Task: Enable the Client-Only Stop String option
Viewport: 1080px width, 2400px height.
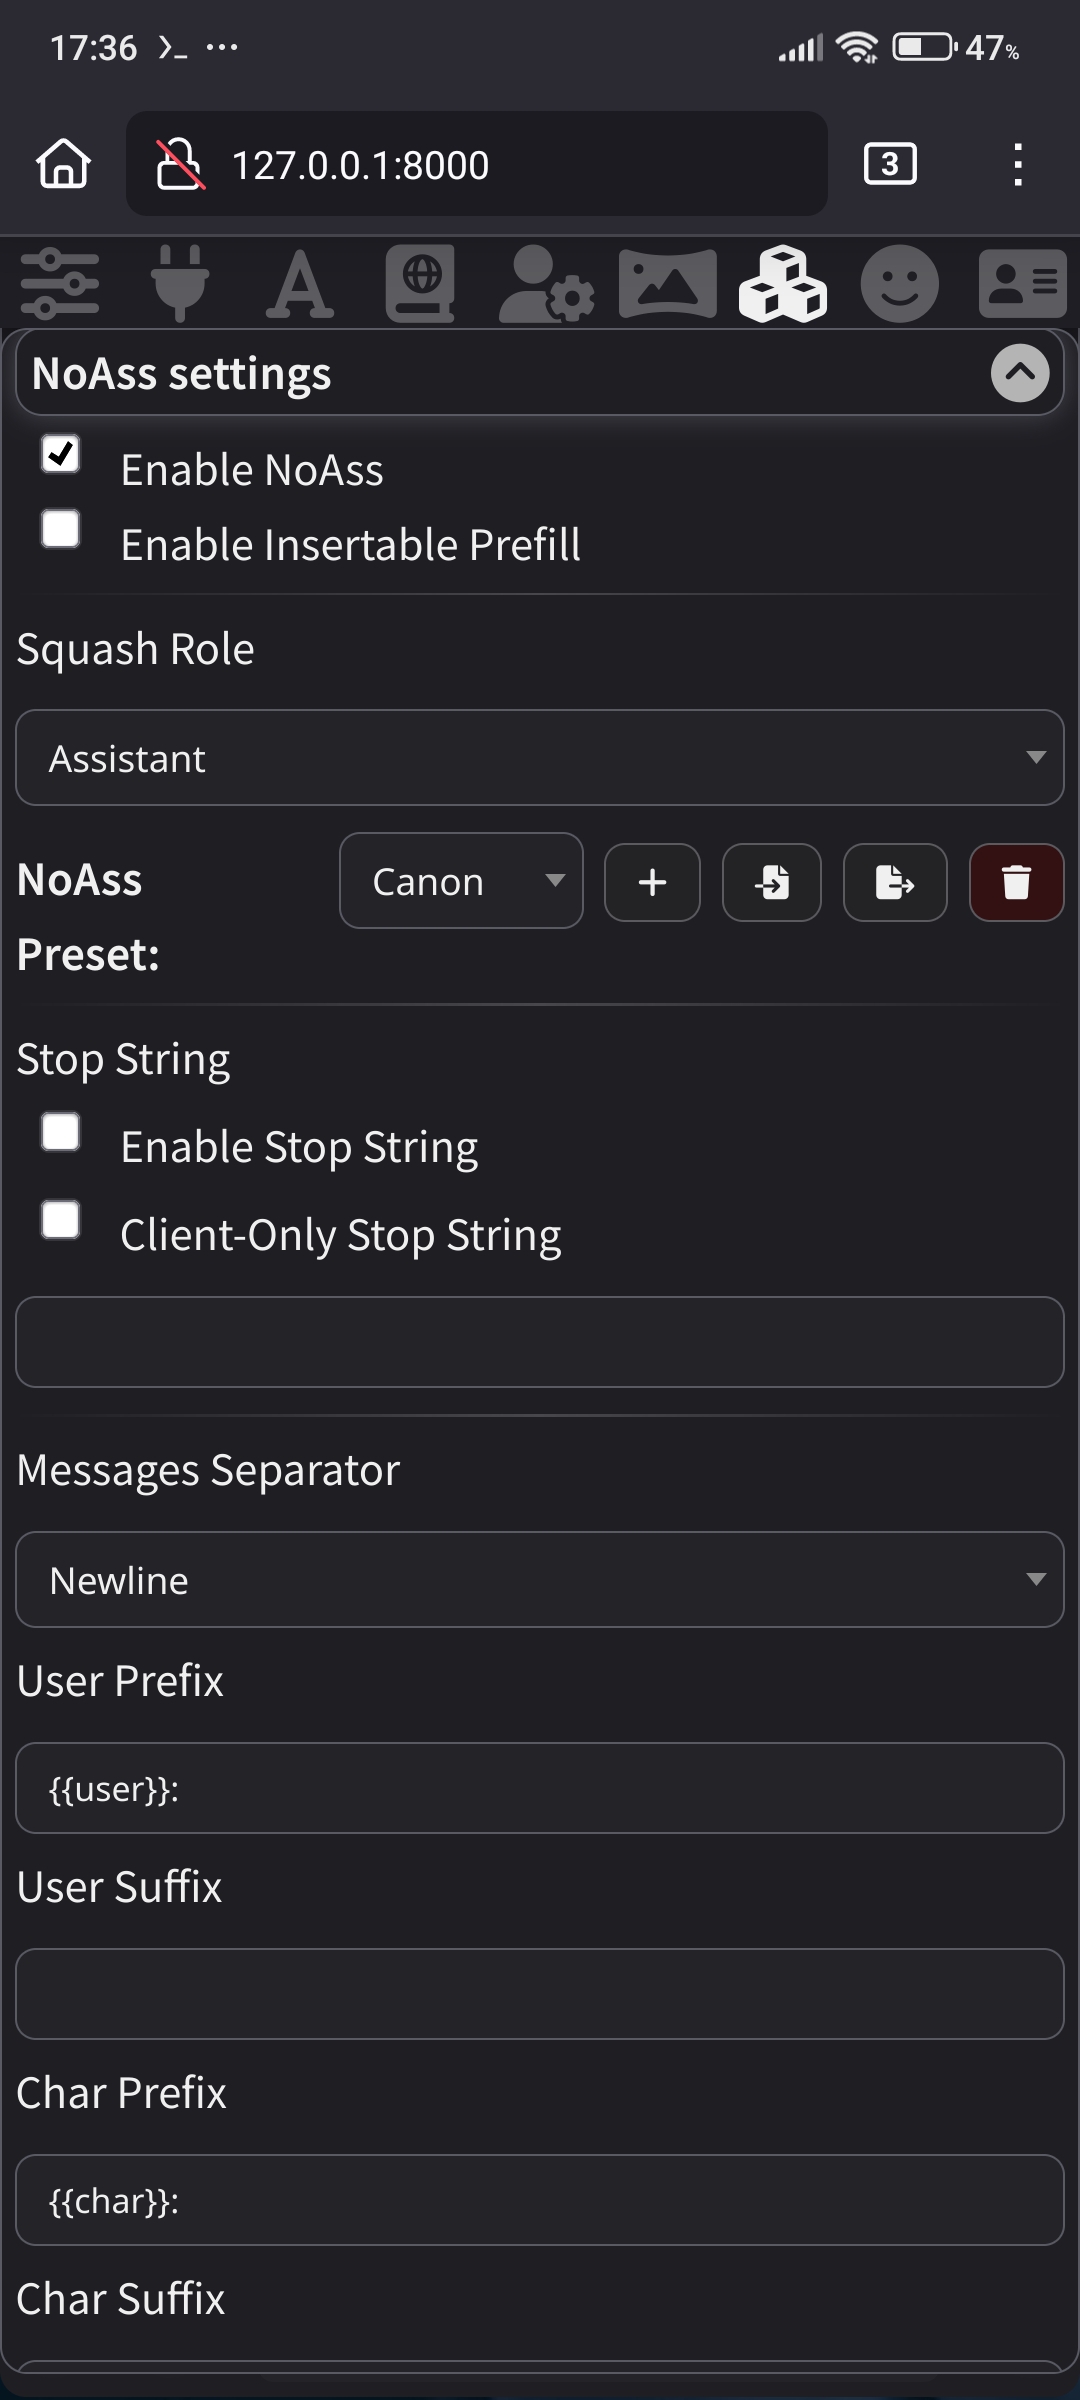Action: [x=61, y=1220]
